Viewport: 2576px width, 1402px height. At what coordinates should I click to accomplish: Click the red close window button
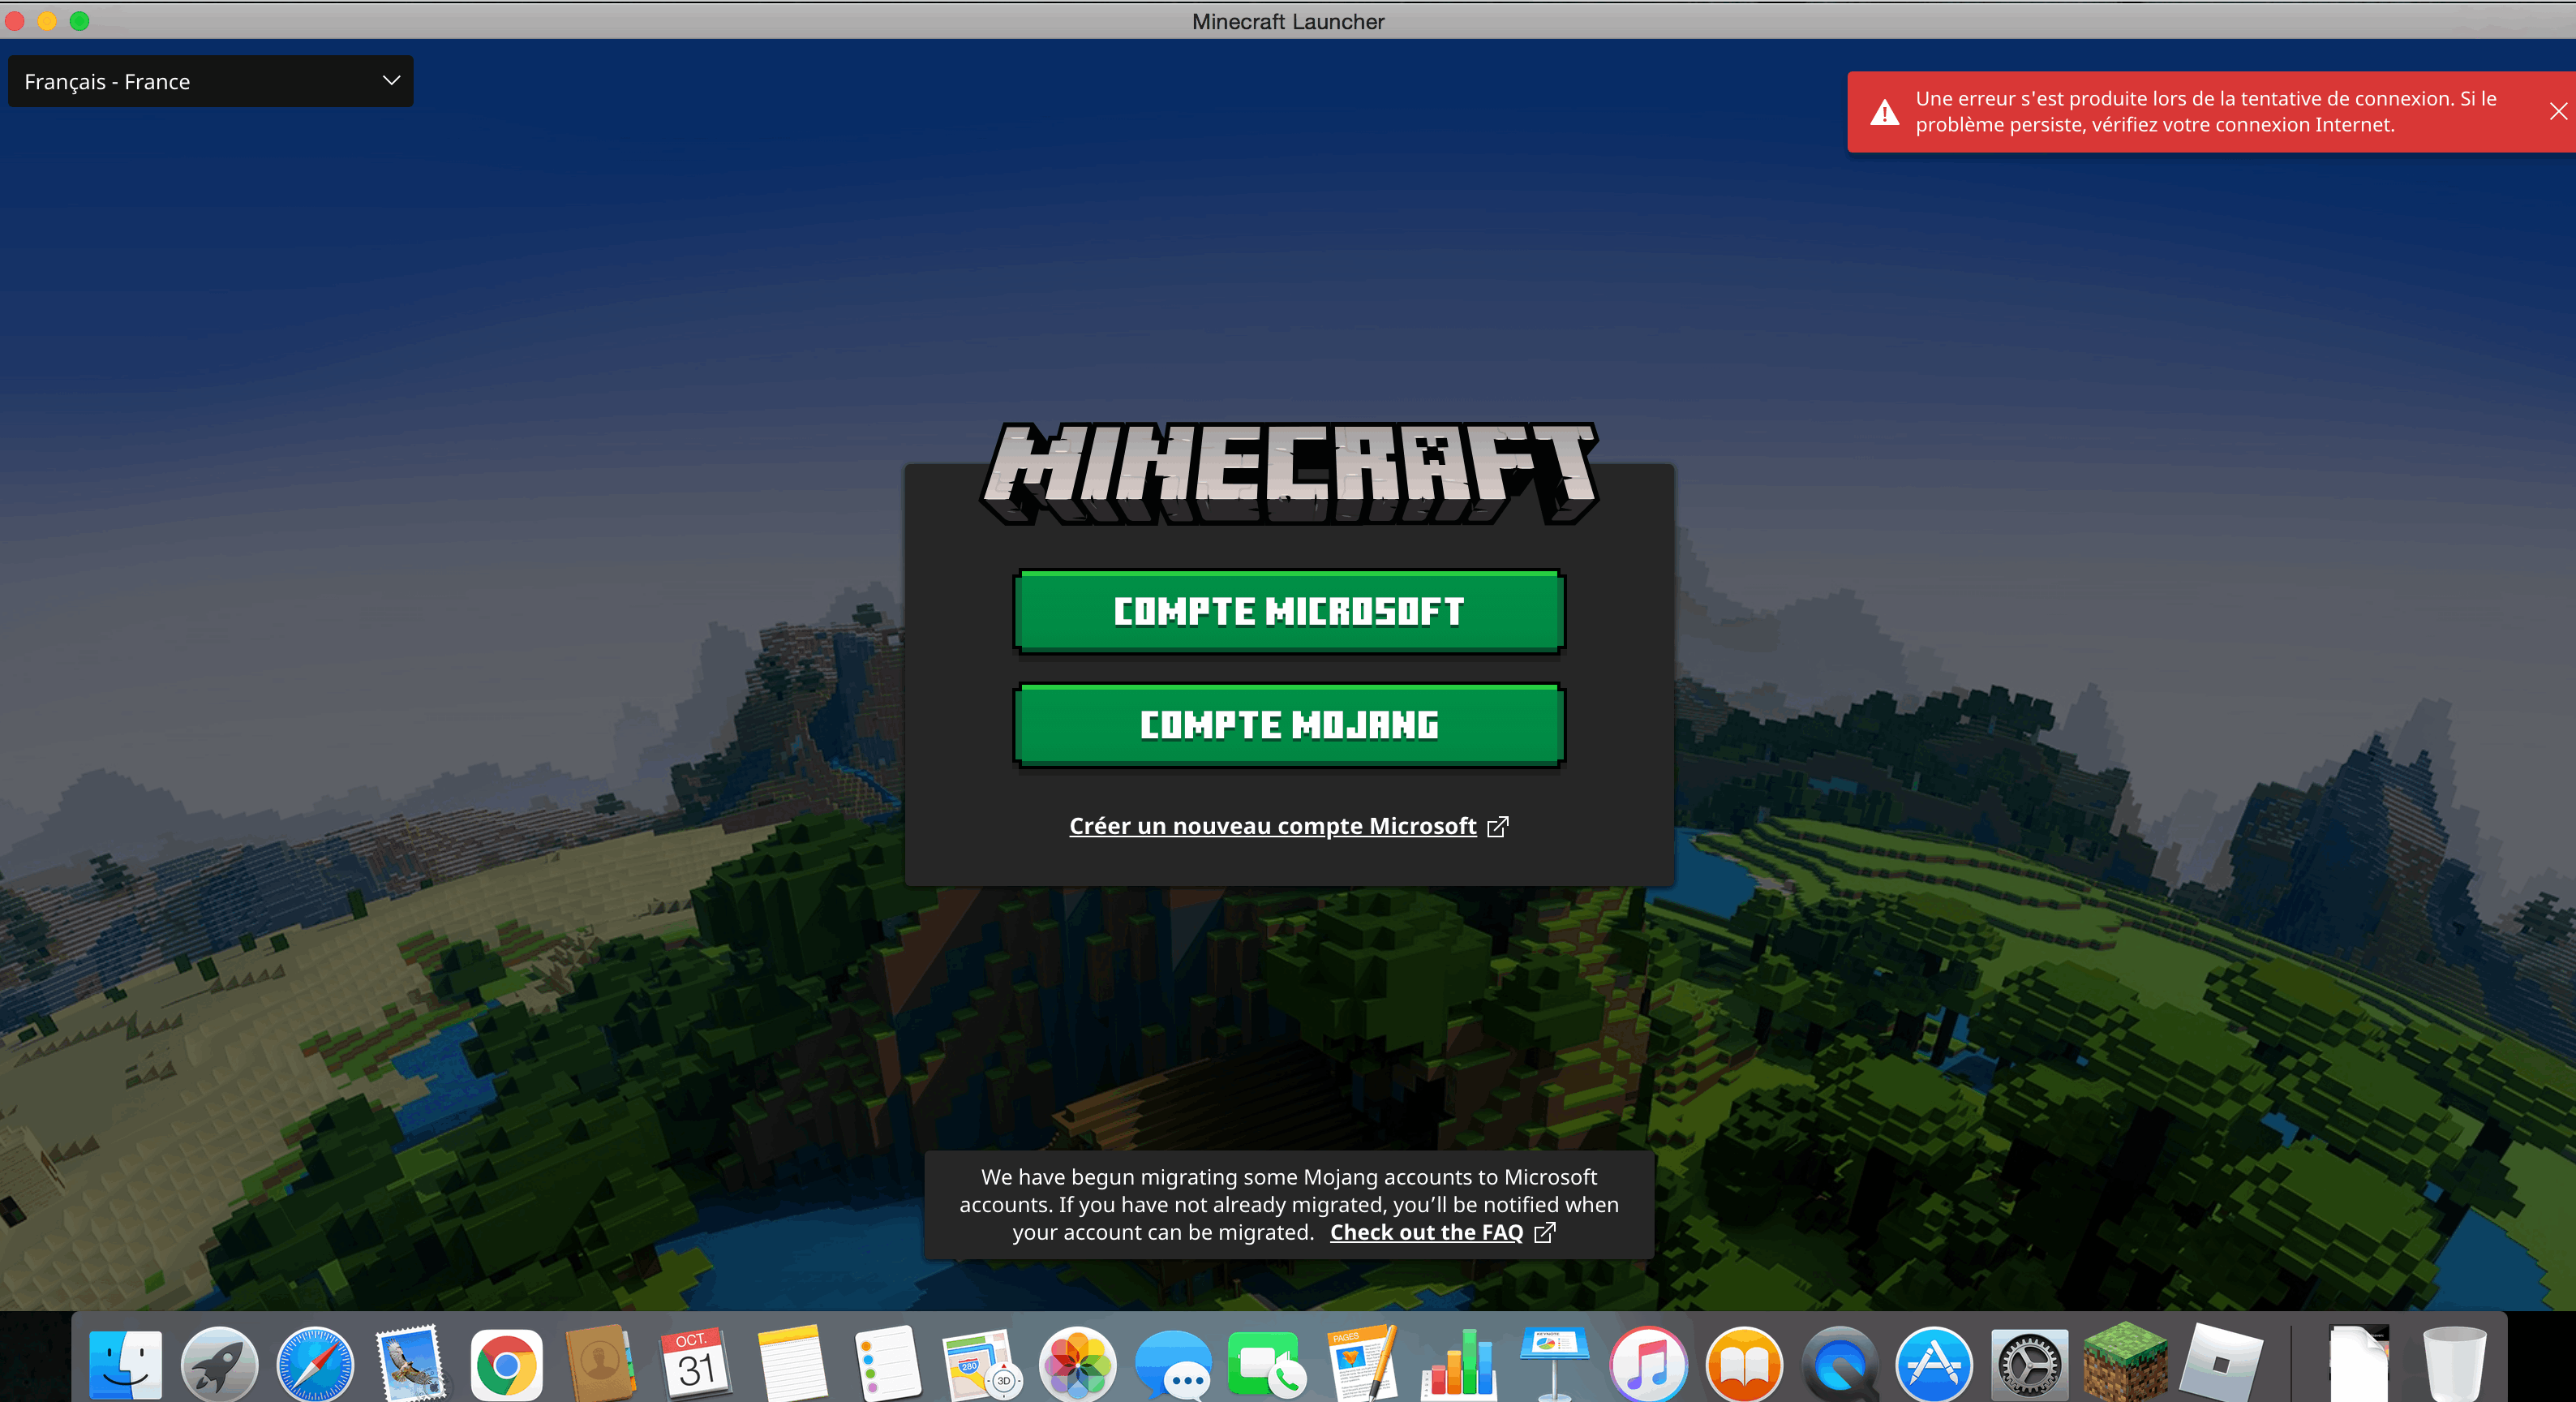coord(15,21)
